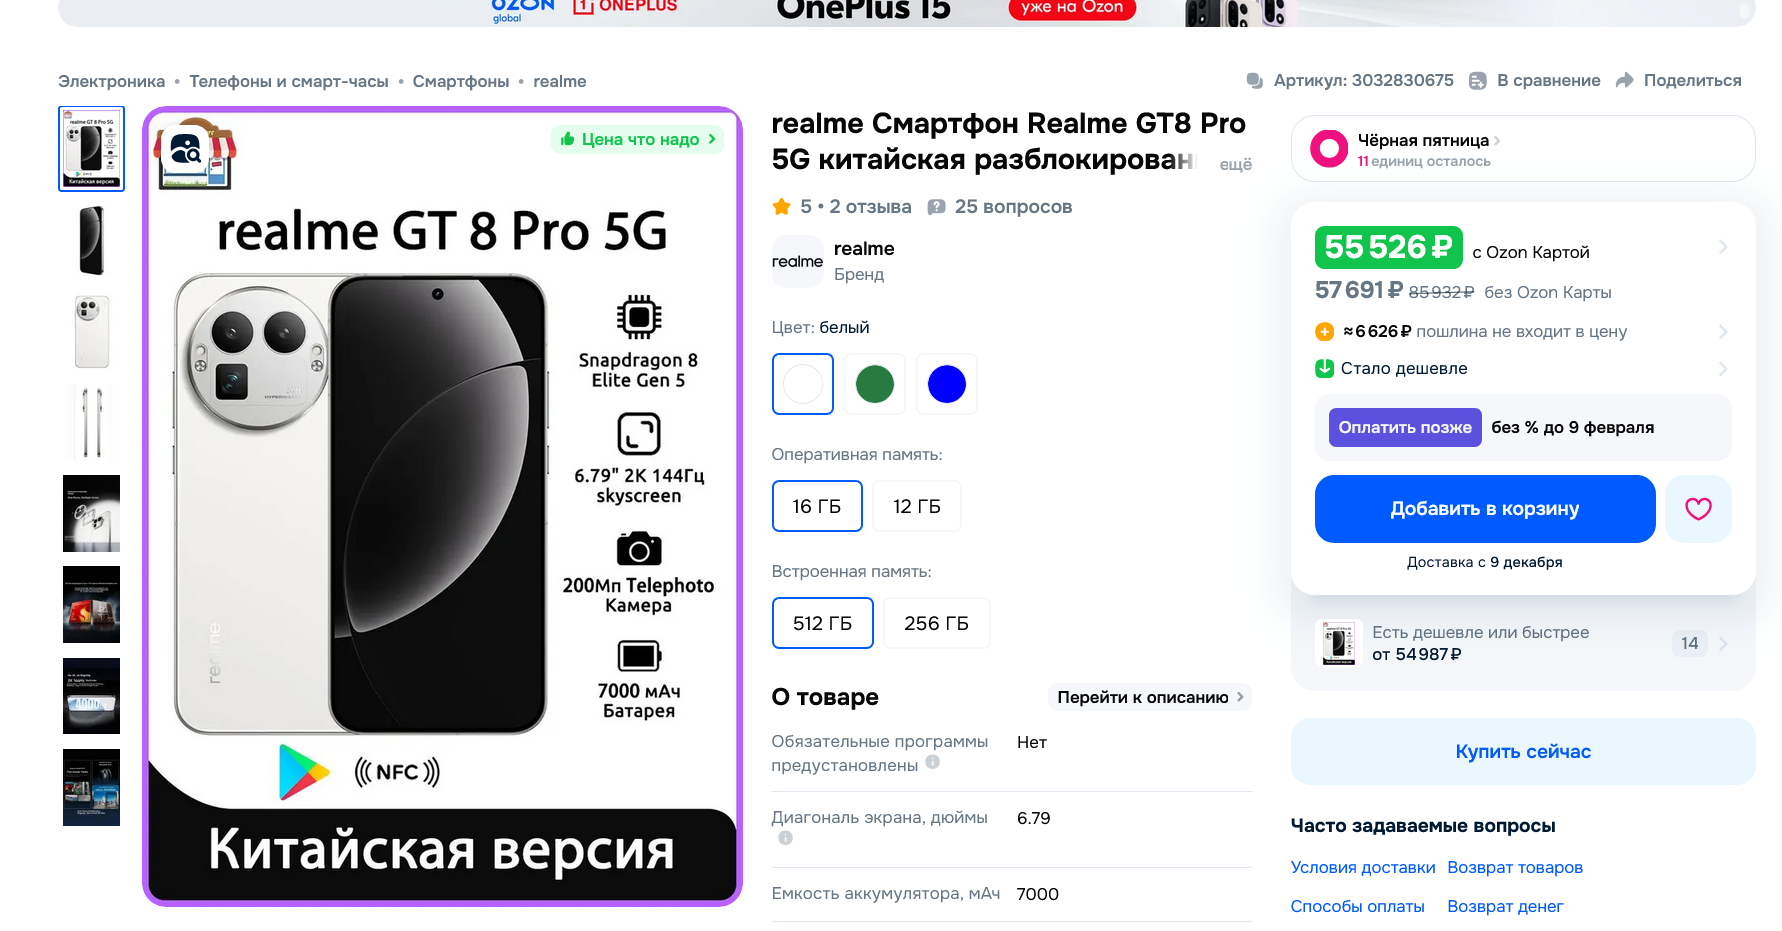This screenshot has height=931, width=1782.
Task: Copy article number via Артикул icon
Action: pos(1254,80)
